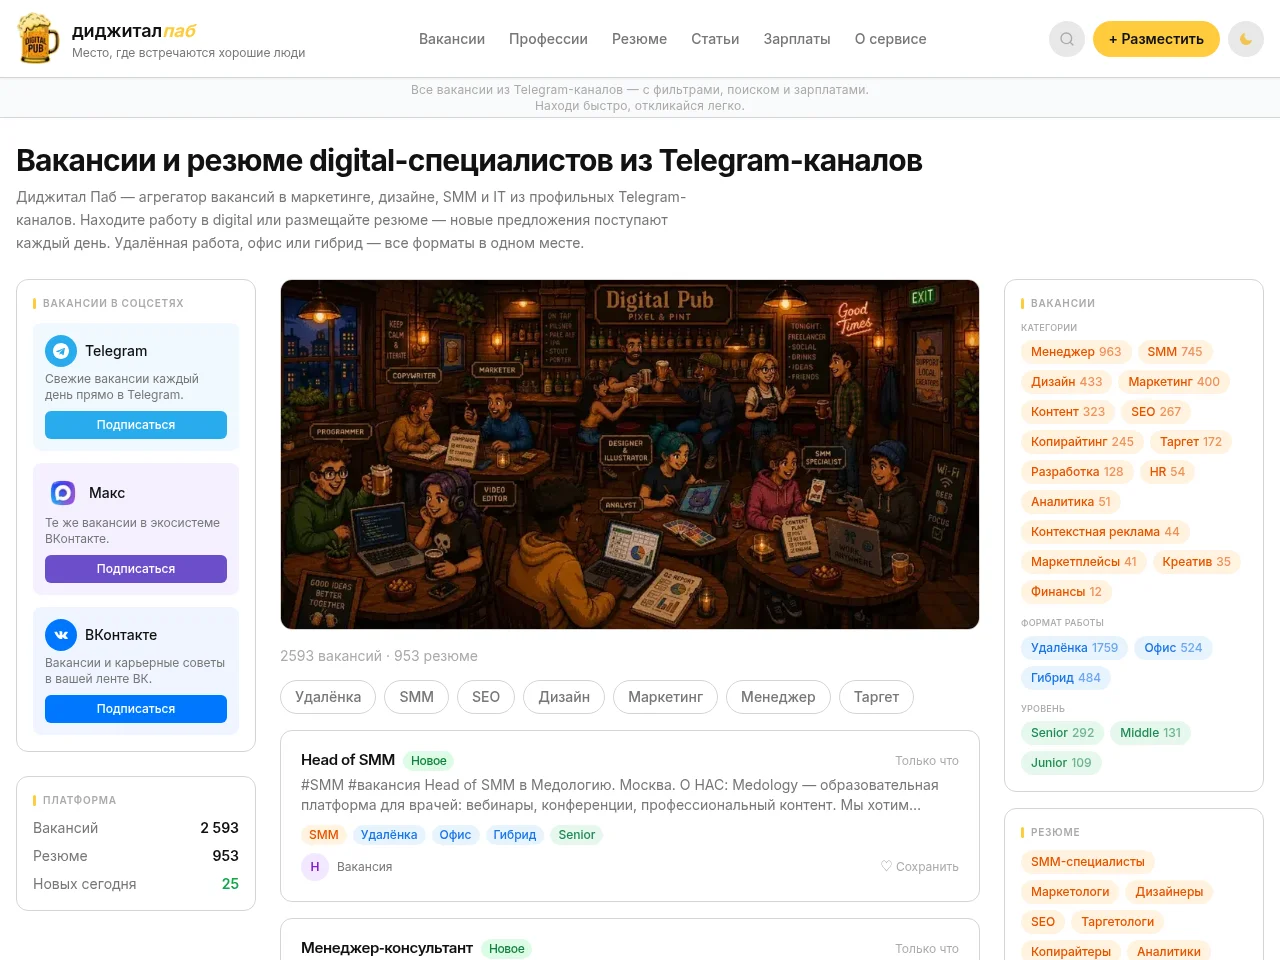This screenshot has height=960, width=1280.
Task: Click the Digital Pub banner image
Action: pyautogui.click(x=630, y=454)
